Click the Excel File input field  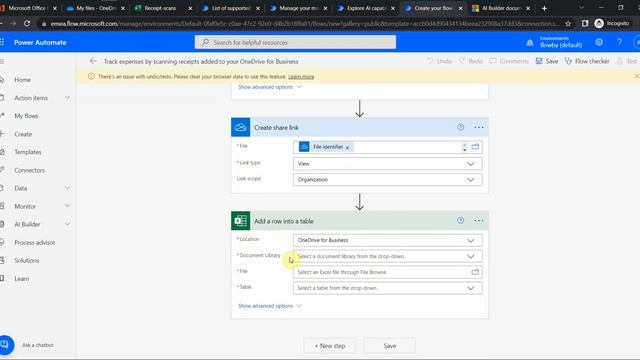click(x=387, y=272)
